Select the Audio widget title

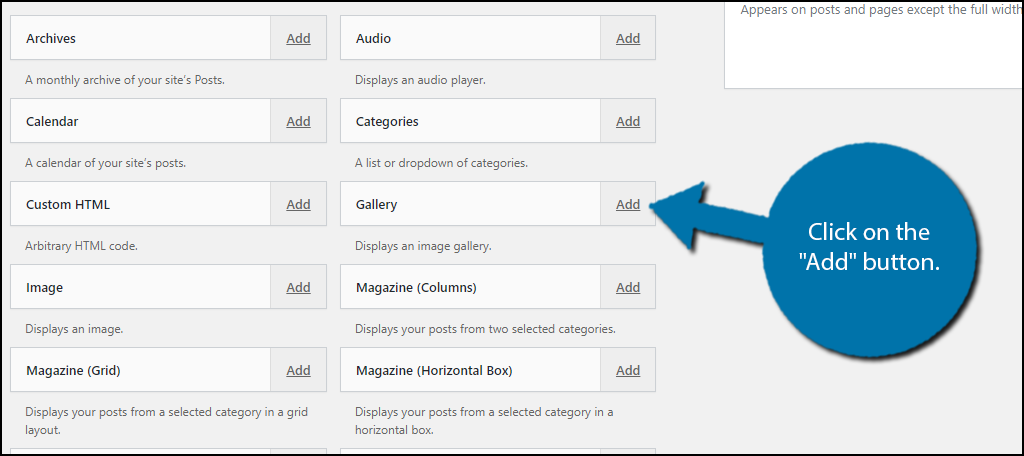pyautogui.click(x=374, y=39)
